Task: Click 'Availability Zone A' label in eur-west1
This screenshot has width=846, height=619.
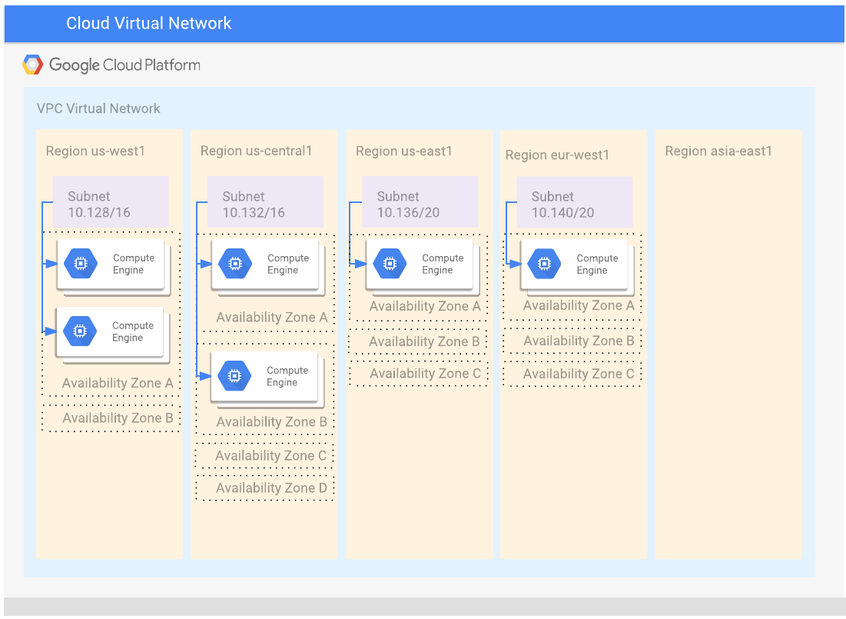Action: point(579,305)
